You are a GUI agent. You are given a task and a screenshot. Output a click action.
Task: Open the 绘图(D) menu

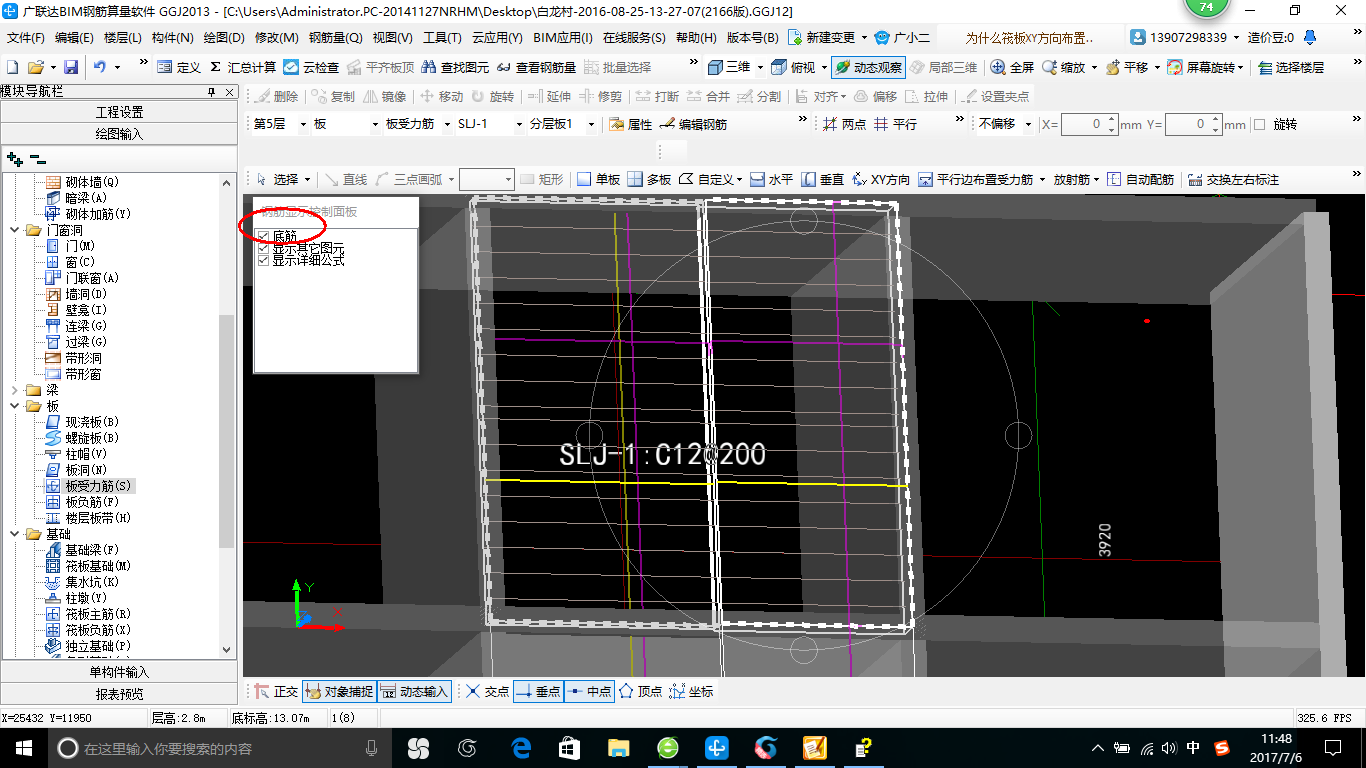click(x=224, y=38)
